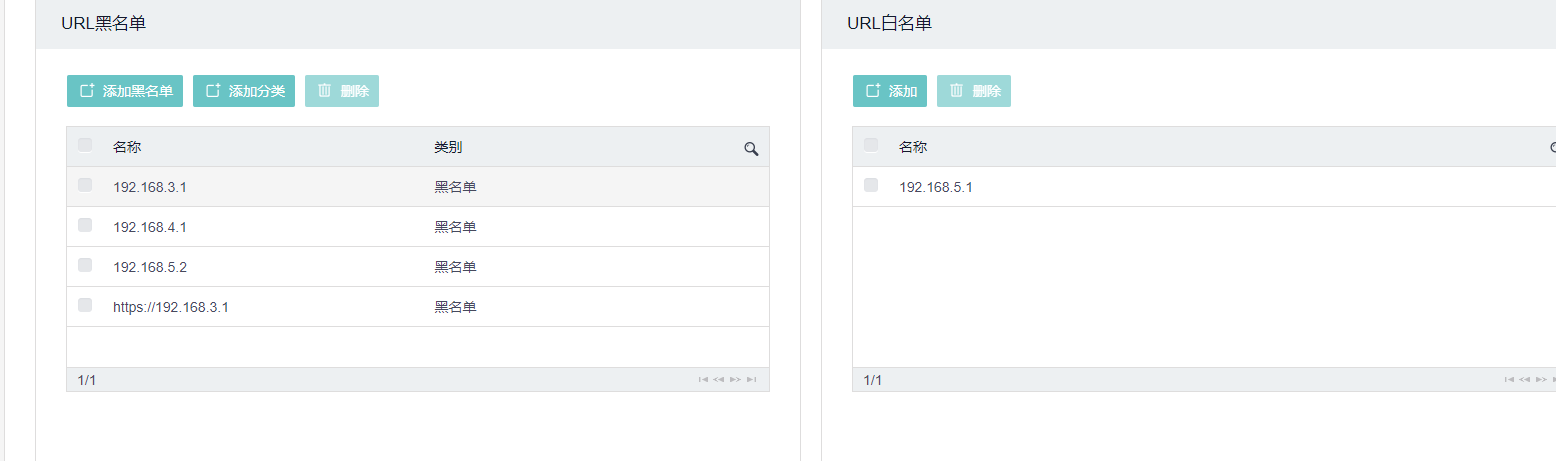Click 添加分类 button
The image size is (1556, 461).
tap(244, 91)
